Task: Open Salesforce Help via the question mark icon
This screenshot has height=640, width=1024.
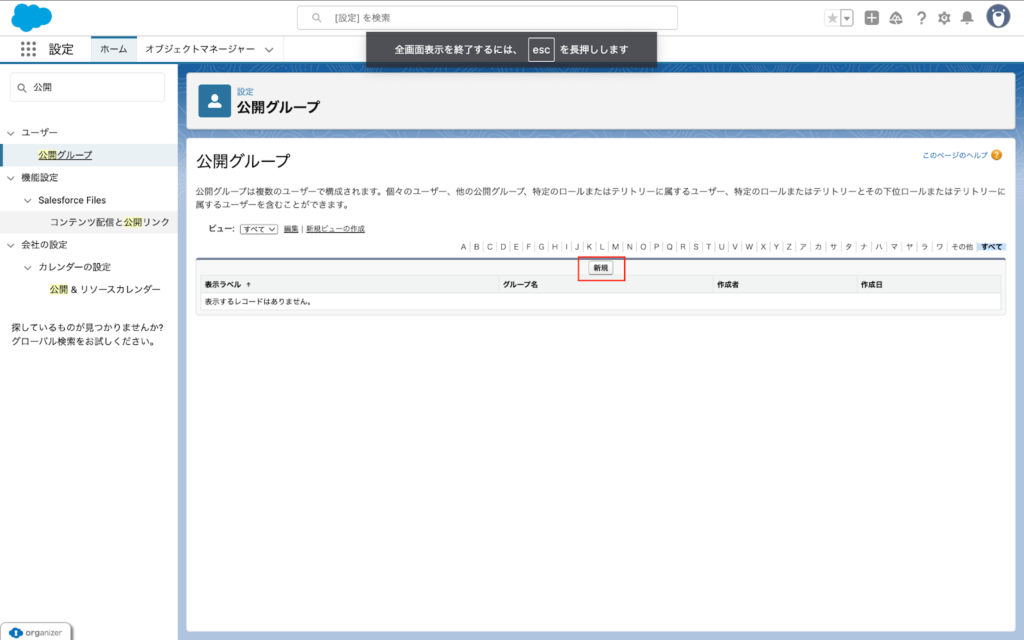Action: coord(922,16)
